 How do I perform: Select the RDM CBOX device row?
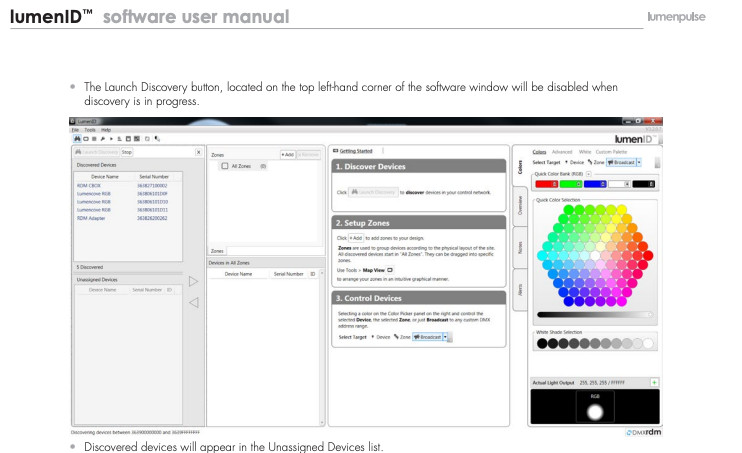(128, 186)
